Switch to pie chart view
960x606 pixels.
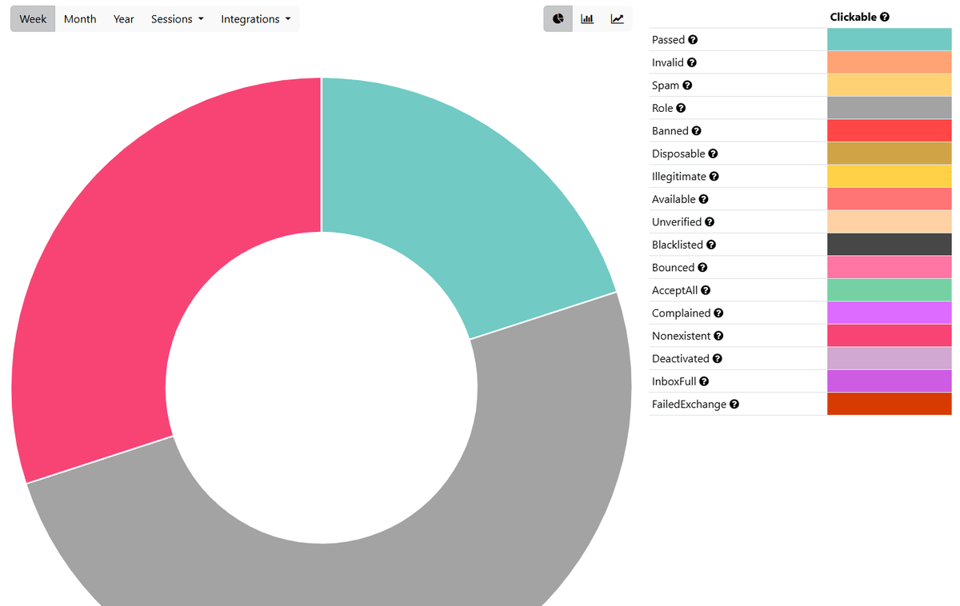(558, 19)
